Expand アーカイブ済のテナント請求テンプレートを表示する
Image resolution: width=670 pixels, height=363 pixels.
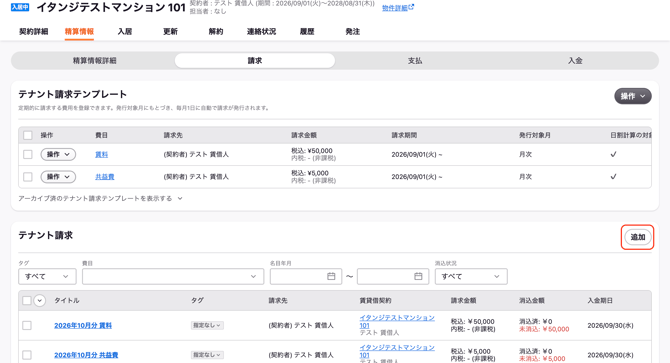[100, 198]
